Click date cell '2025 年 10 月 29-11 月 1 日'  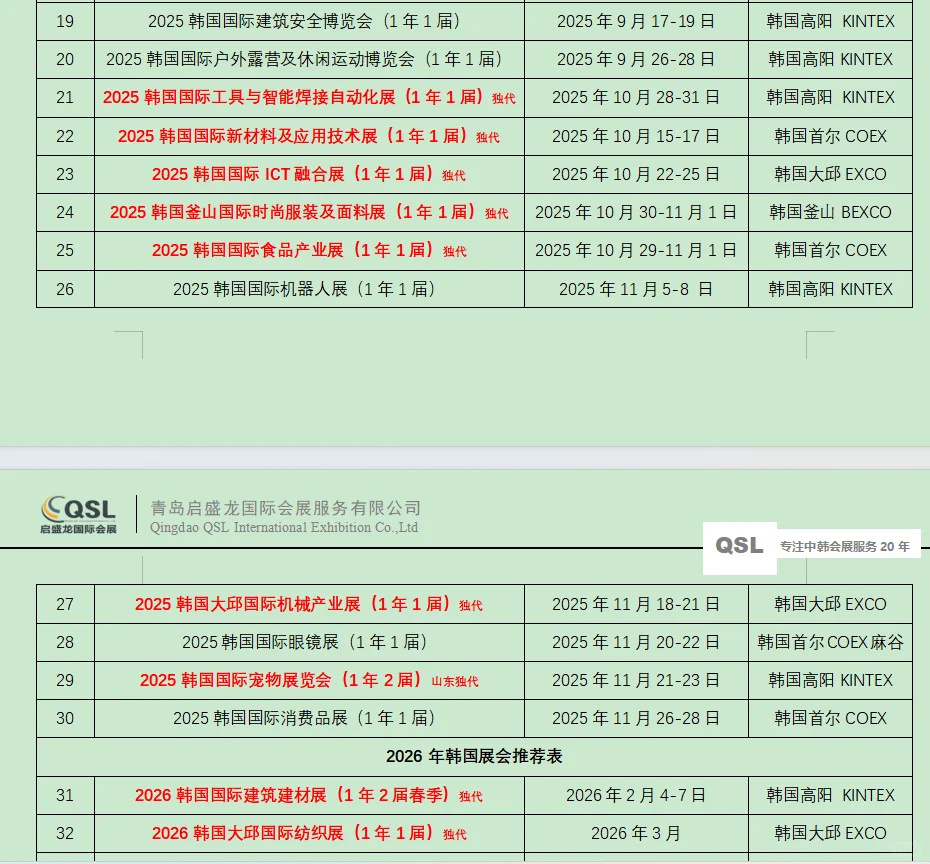coord(636,250)
